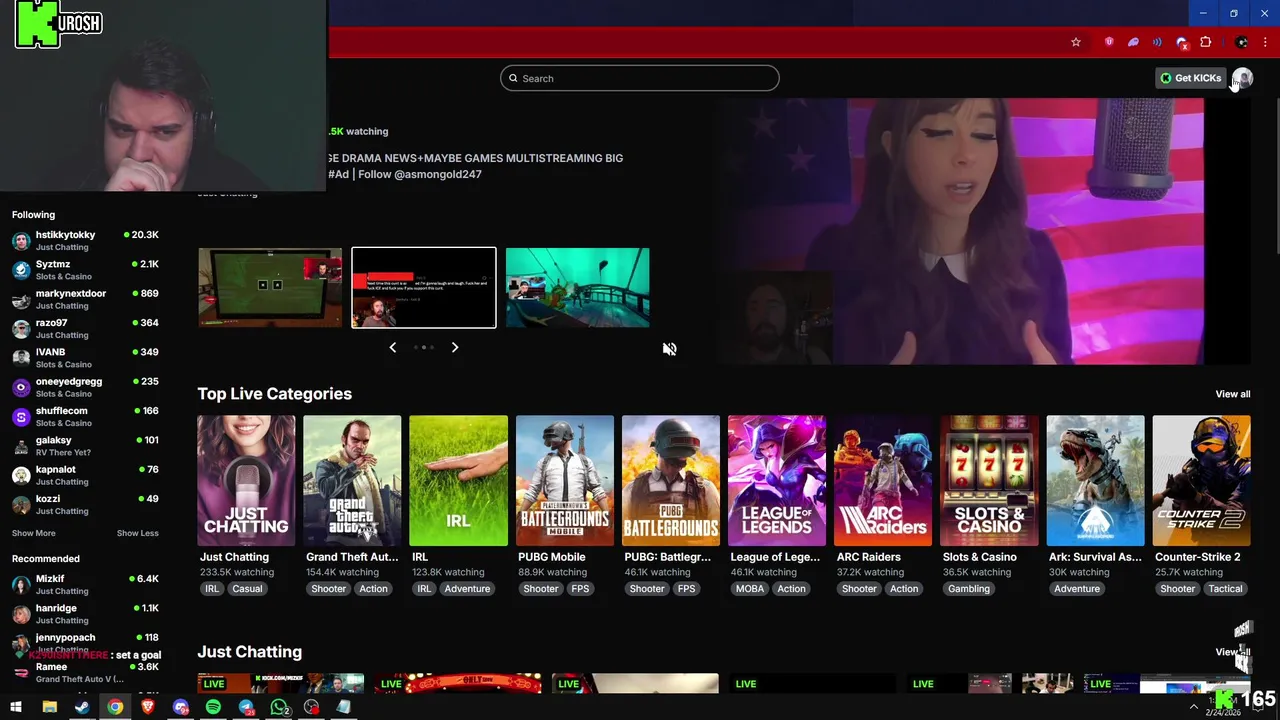Open View all for Top Live Categories
The height and width of the screenshot is (720, 1280).
1233,394
